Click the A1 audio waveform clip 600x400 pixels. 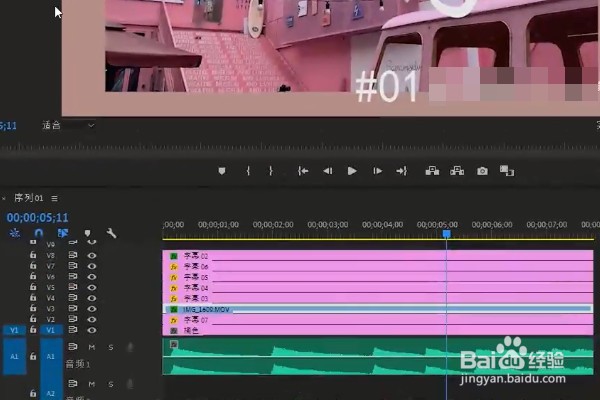(378, 356)
